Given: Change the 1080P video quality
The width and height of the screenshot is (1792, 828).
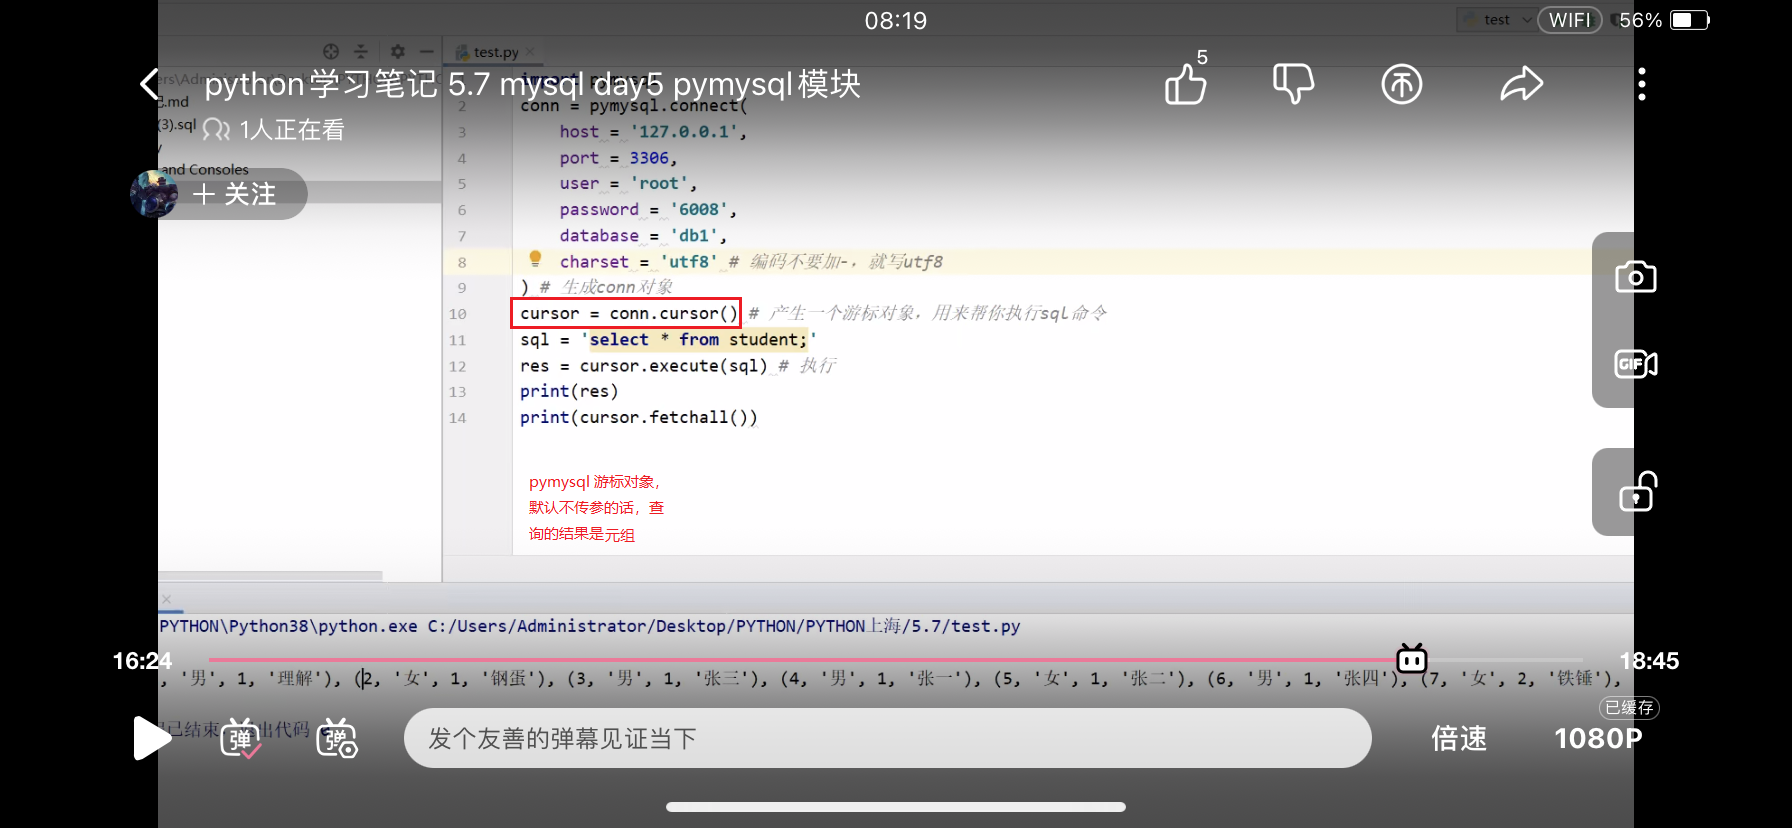Looking at the screenshot, I should [1598, 738].
